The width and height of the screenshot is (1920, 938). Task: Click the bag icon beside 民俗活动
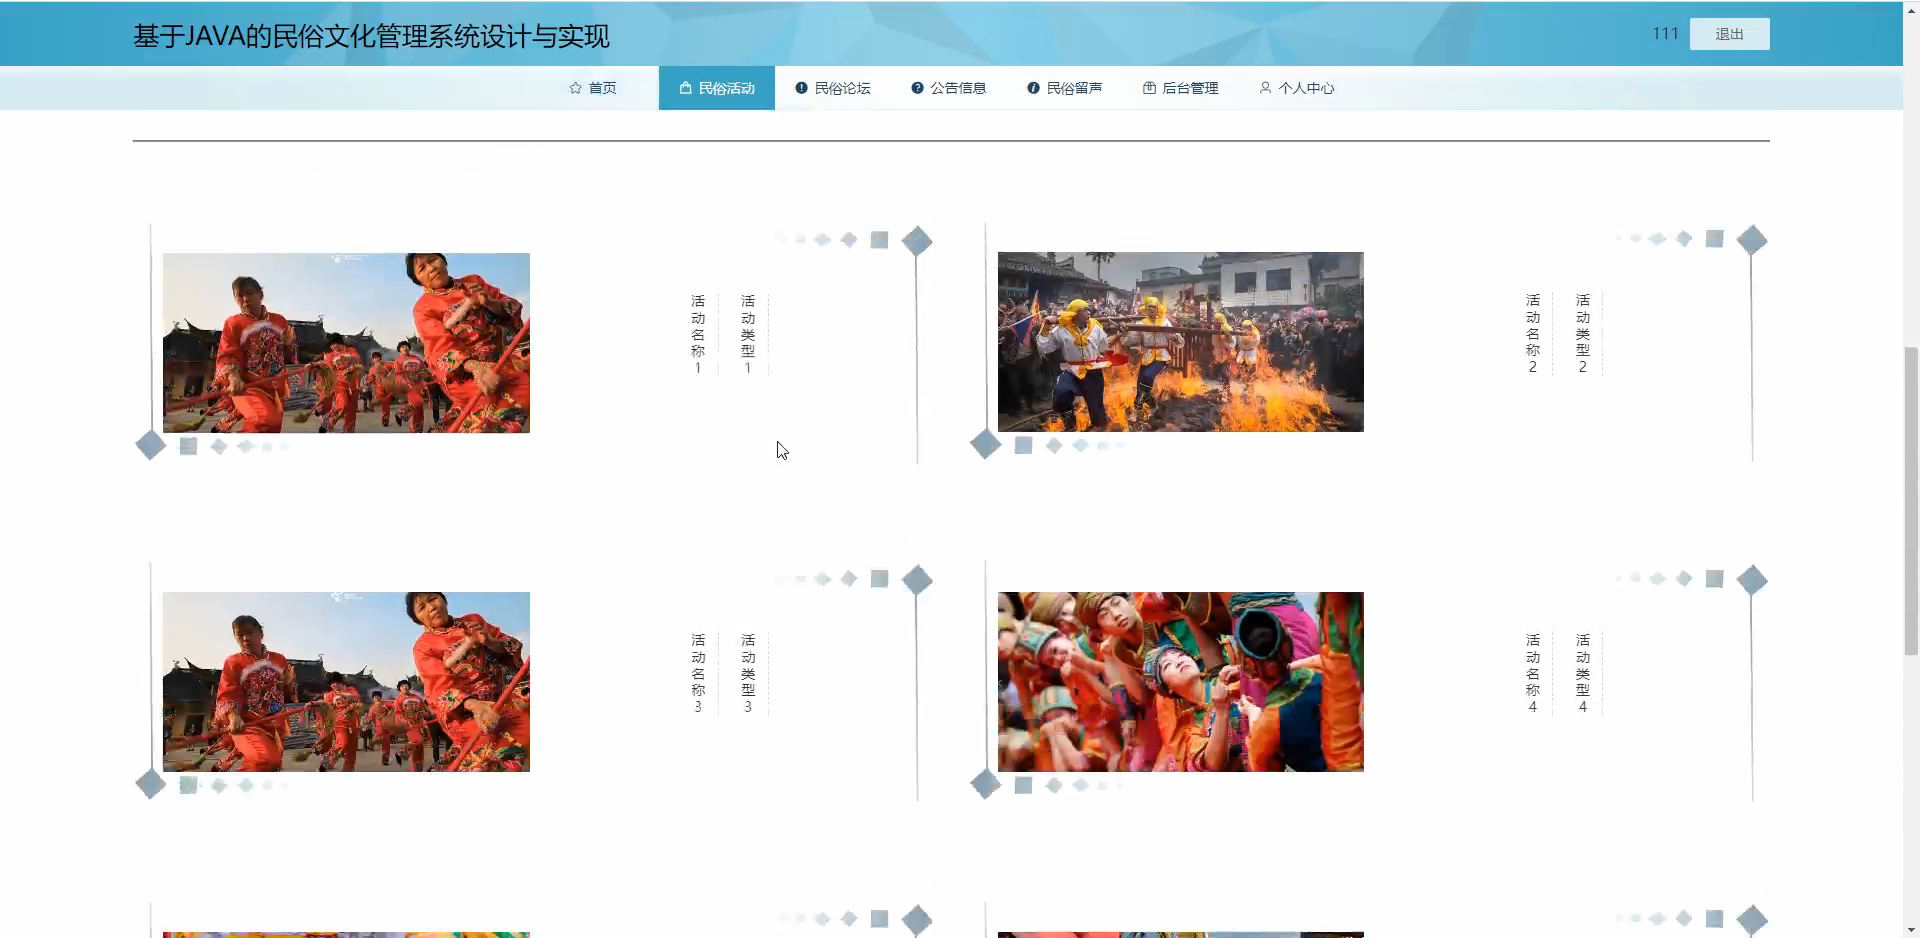point(685,88)
